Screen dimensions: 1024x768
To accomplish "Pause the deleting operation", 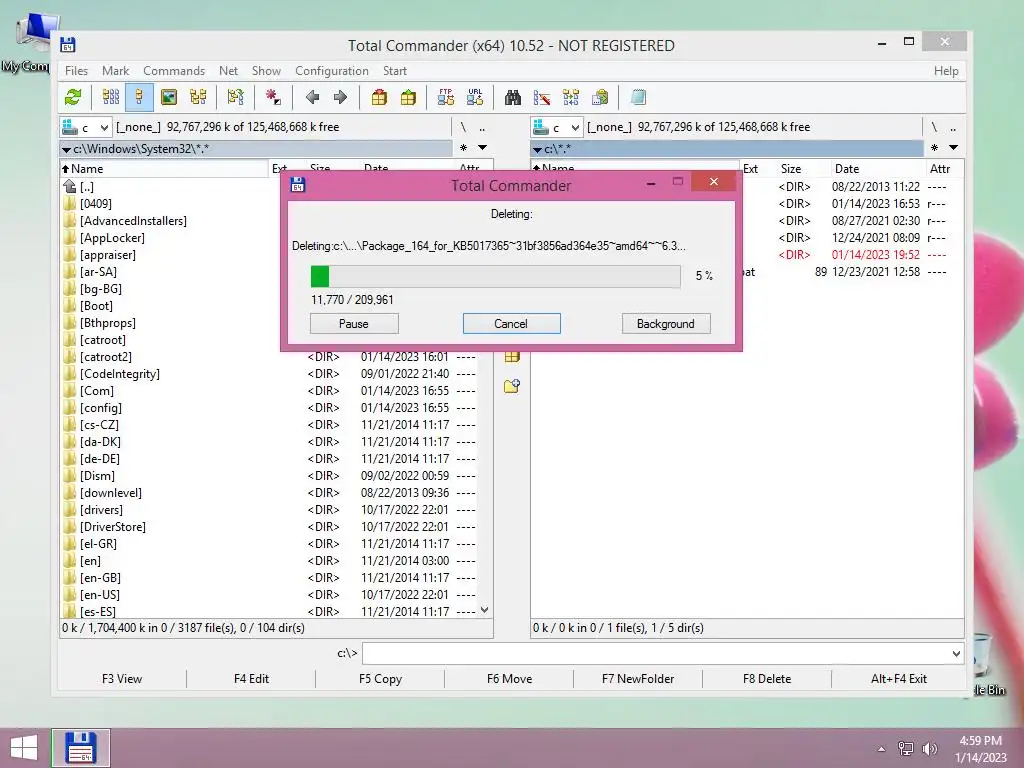I will click(x=354, y=323).
